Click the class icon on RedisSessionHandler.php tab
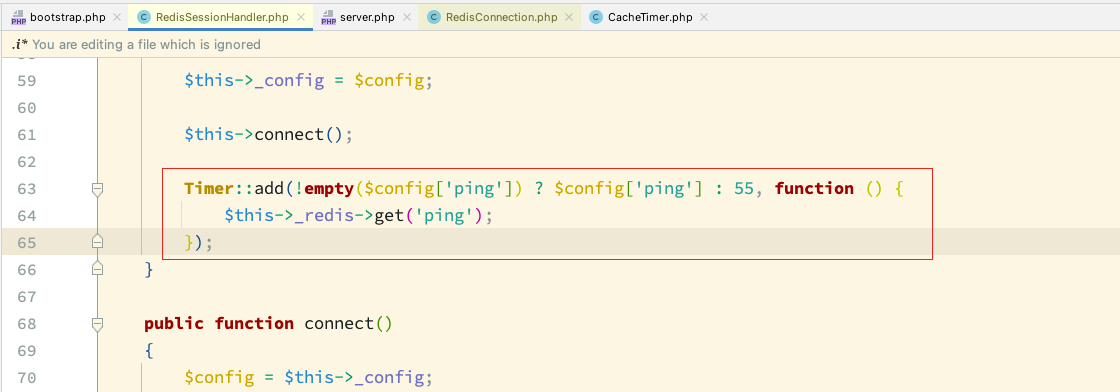This screenshot has height=392, width=1120. tap(144, 17)
